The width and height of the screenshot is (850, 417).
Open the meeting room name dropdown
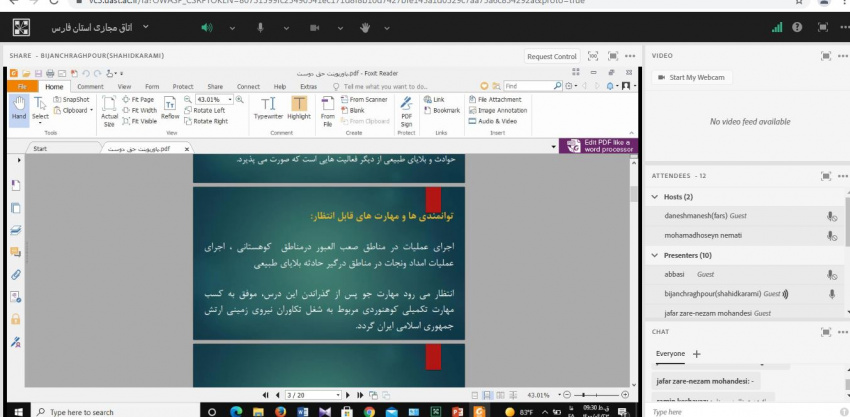point(145,27)
